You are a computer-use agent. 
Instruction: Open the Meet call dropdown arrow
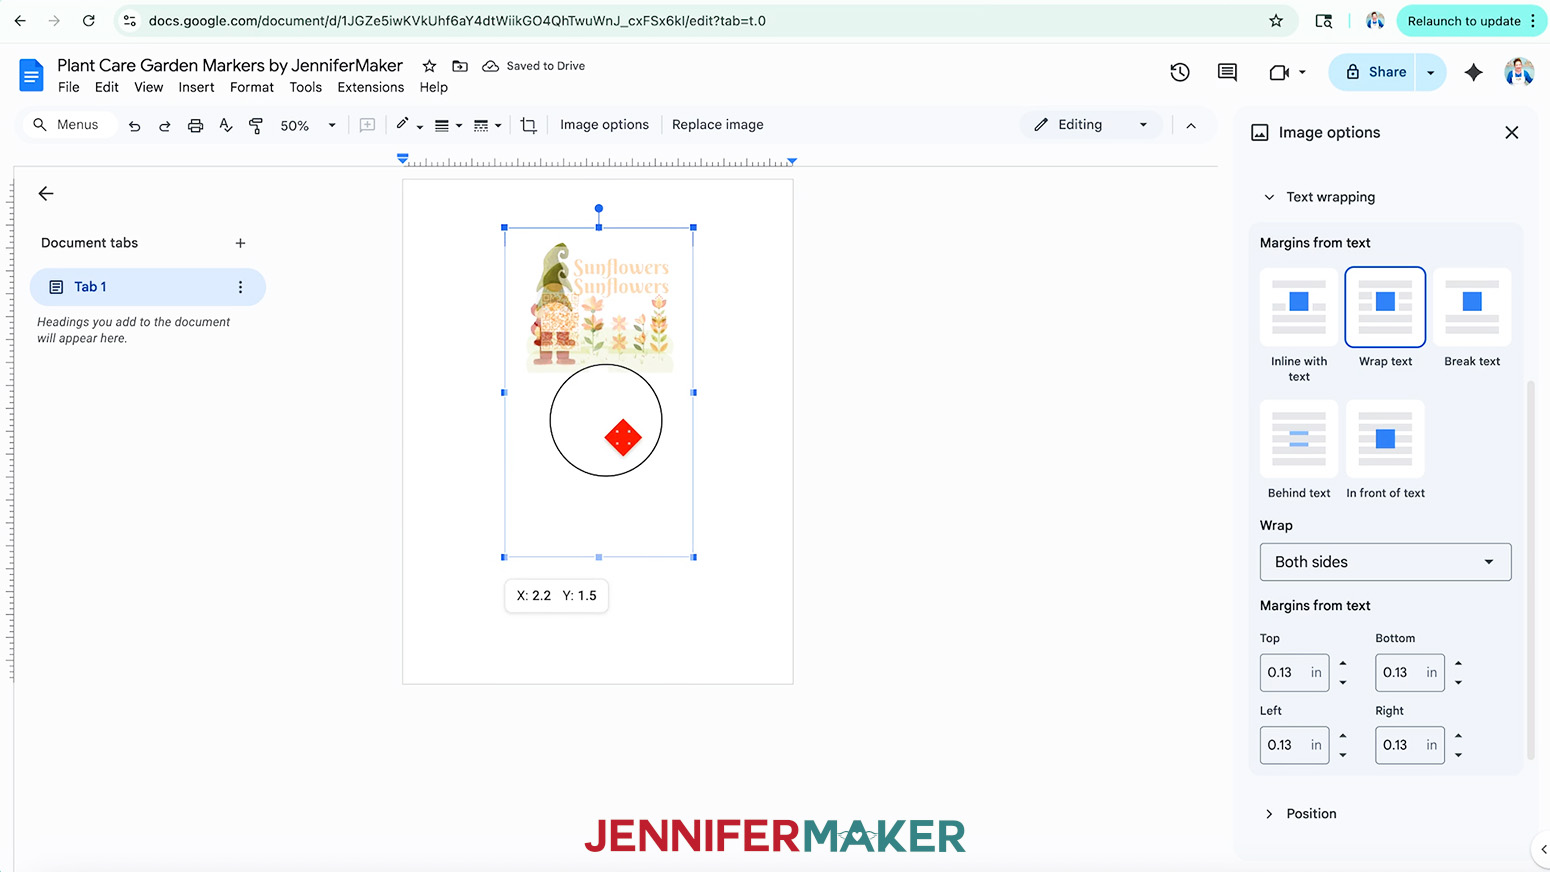[x=1302, y=72]
